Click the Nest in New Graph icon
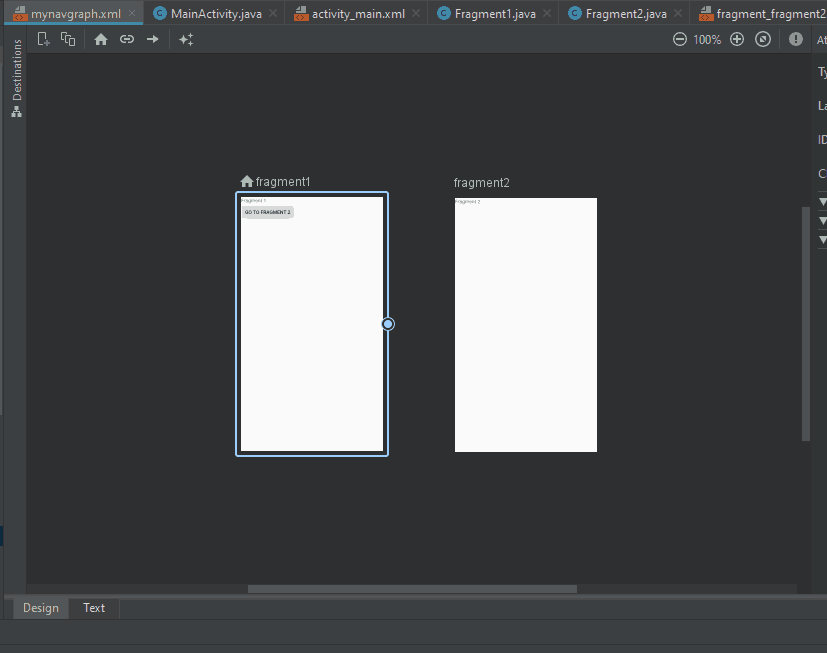The width and height of the screenshot is (827, 653). point(68,39)
